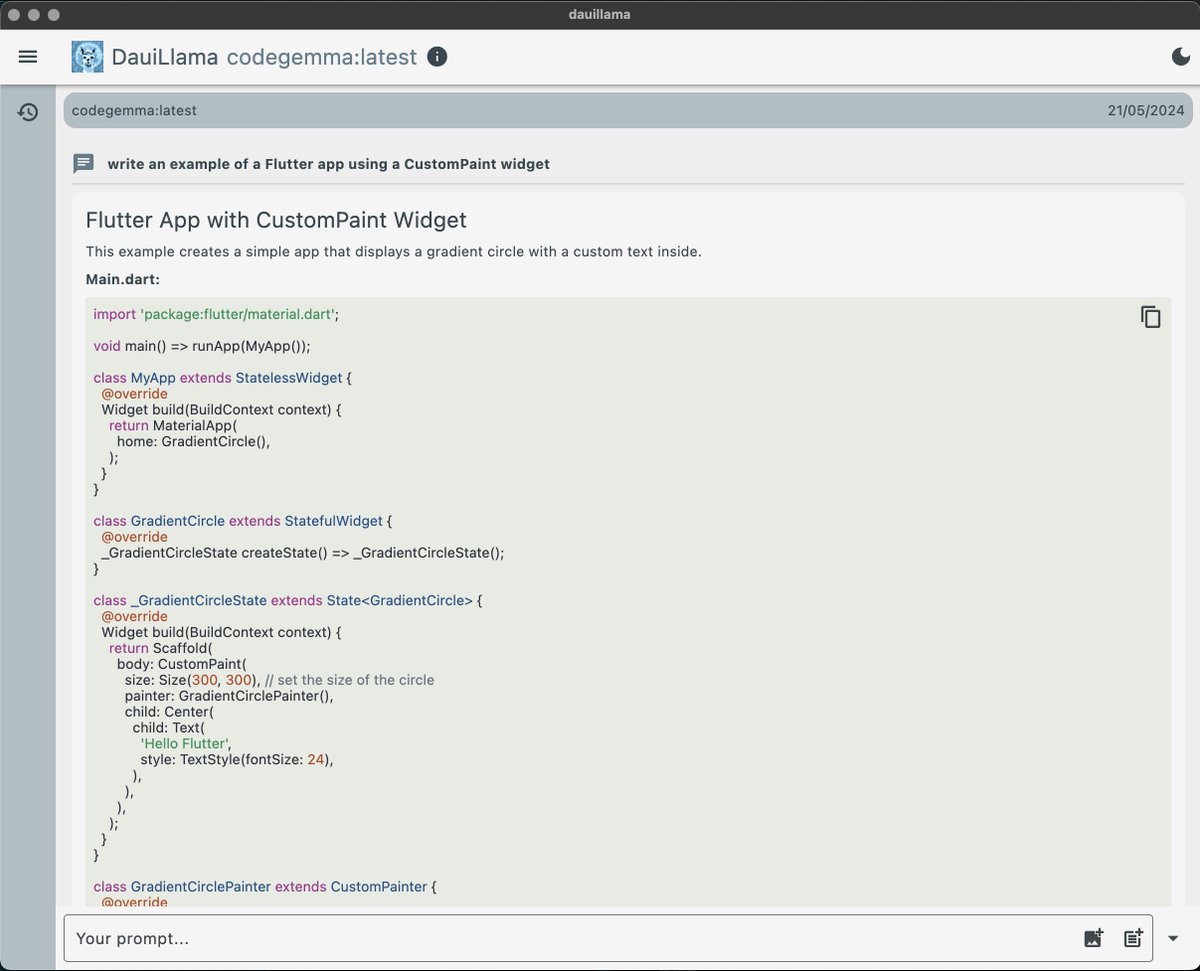Click 'class MyApp extends StatelessWidget' line
Image resolution: width=1200 pixels, height=971 pixels.
[x=223, y=378]
